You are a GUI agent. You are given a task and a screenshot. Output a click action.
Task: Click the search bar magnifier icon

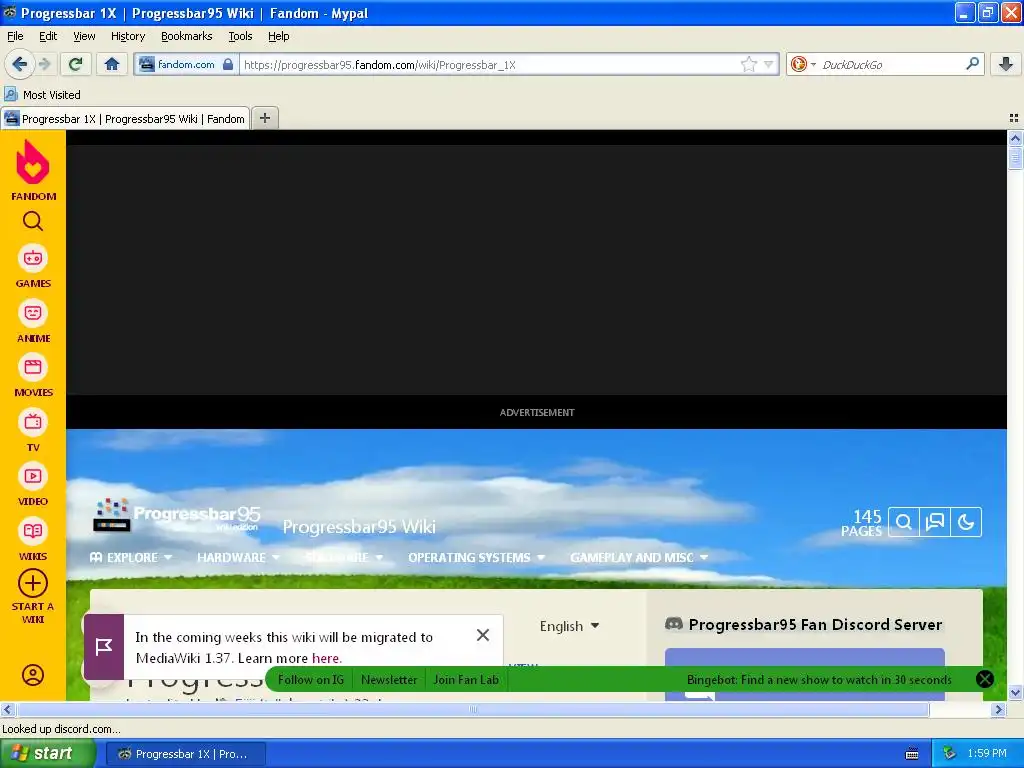tap(972, 64)
